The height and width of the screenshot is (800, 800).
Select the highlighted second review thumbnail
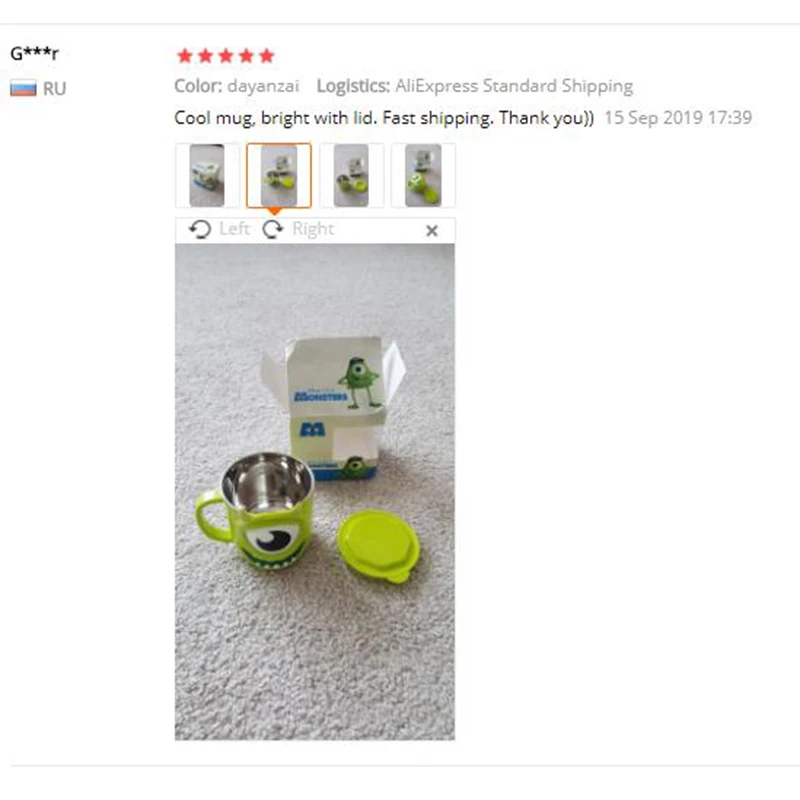(x=279, y=176)
